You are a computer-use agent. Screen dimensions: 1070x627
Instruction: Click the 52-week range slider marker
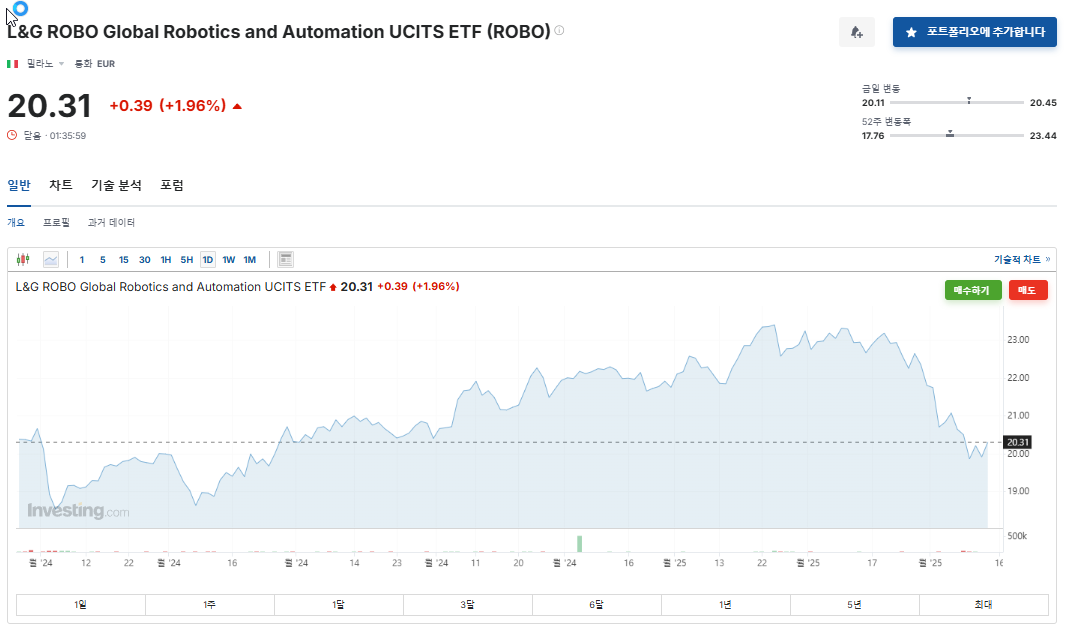tap(949, 134)
